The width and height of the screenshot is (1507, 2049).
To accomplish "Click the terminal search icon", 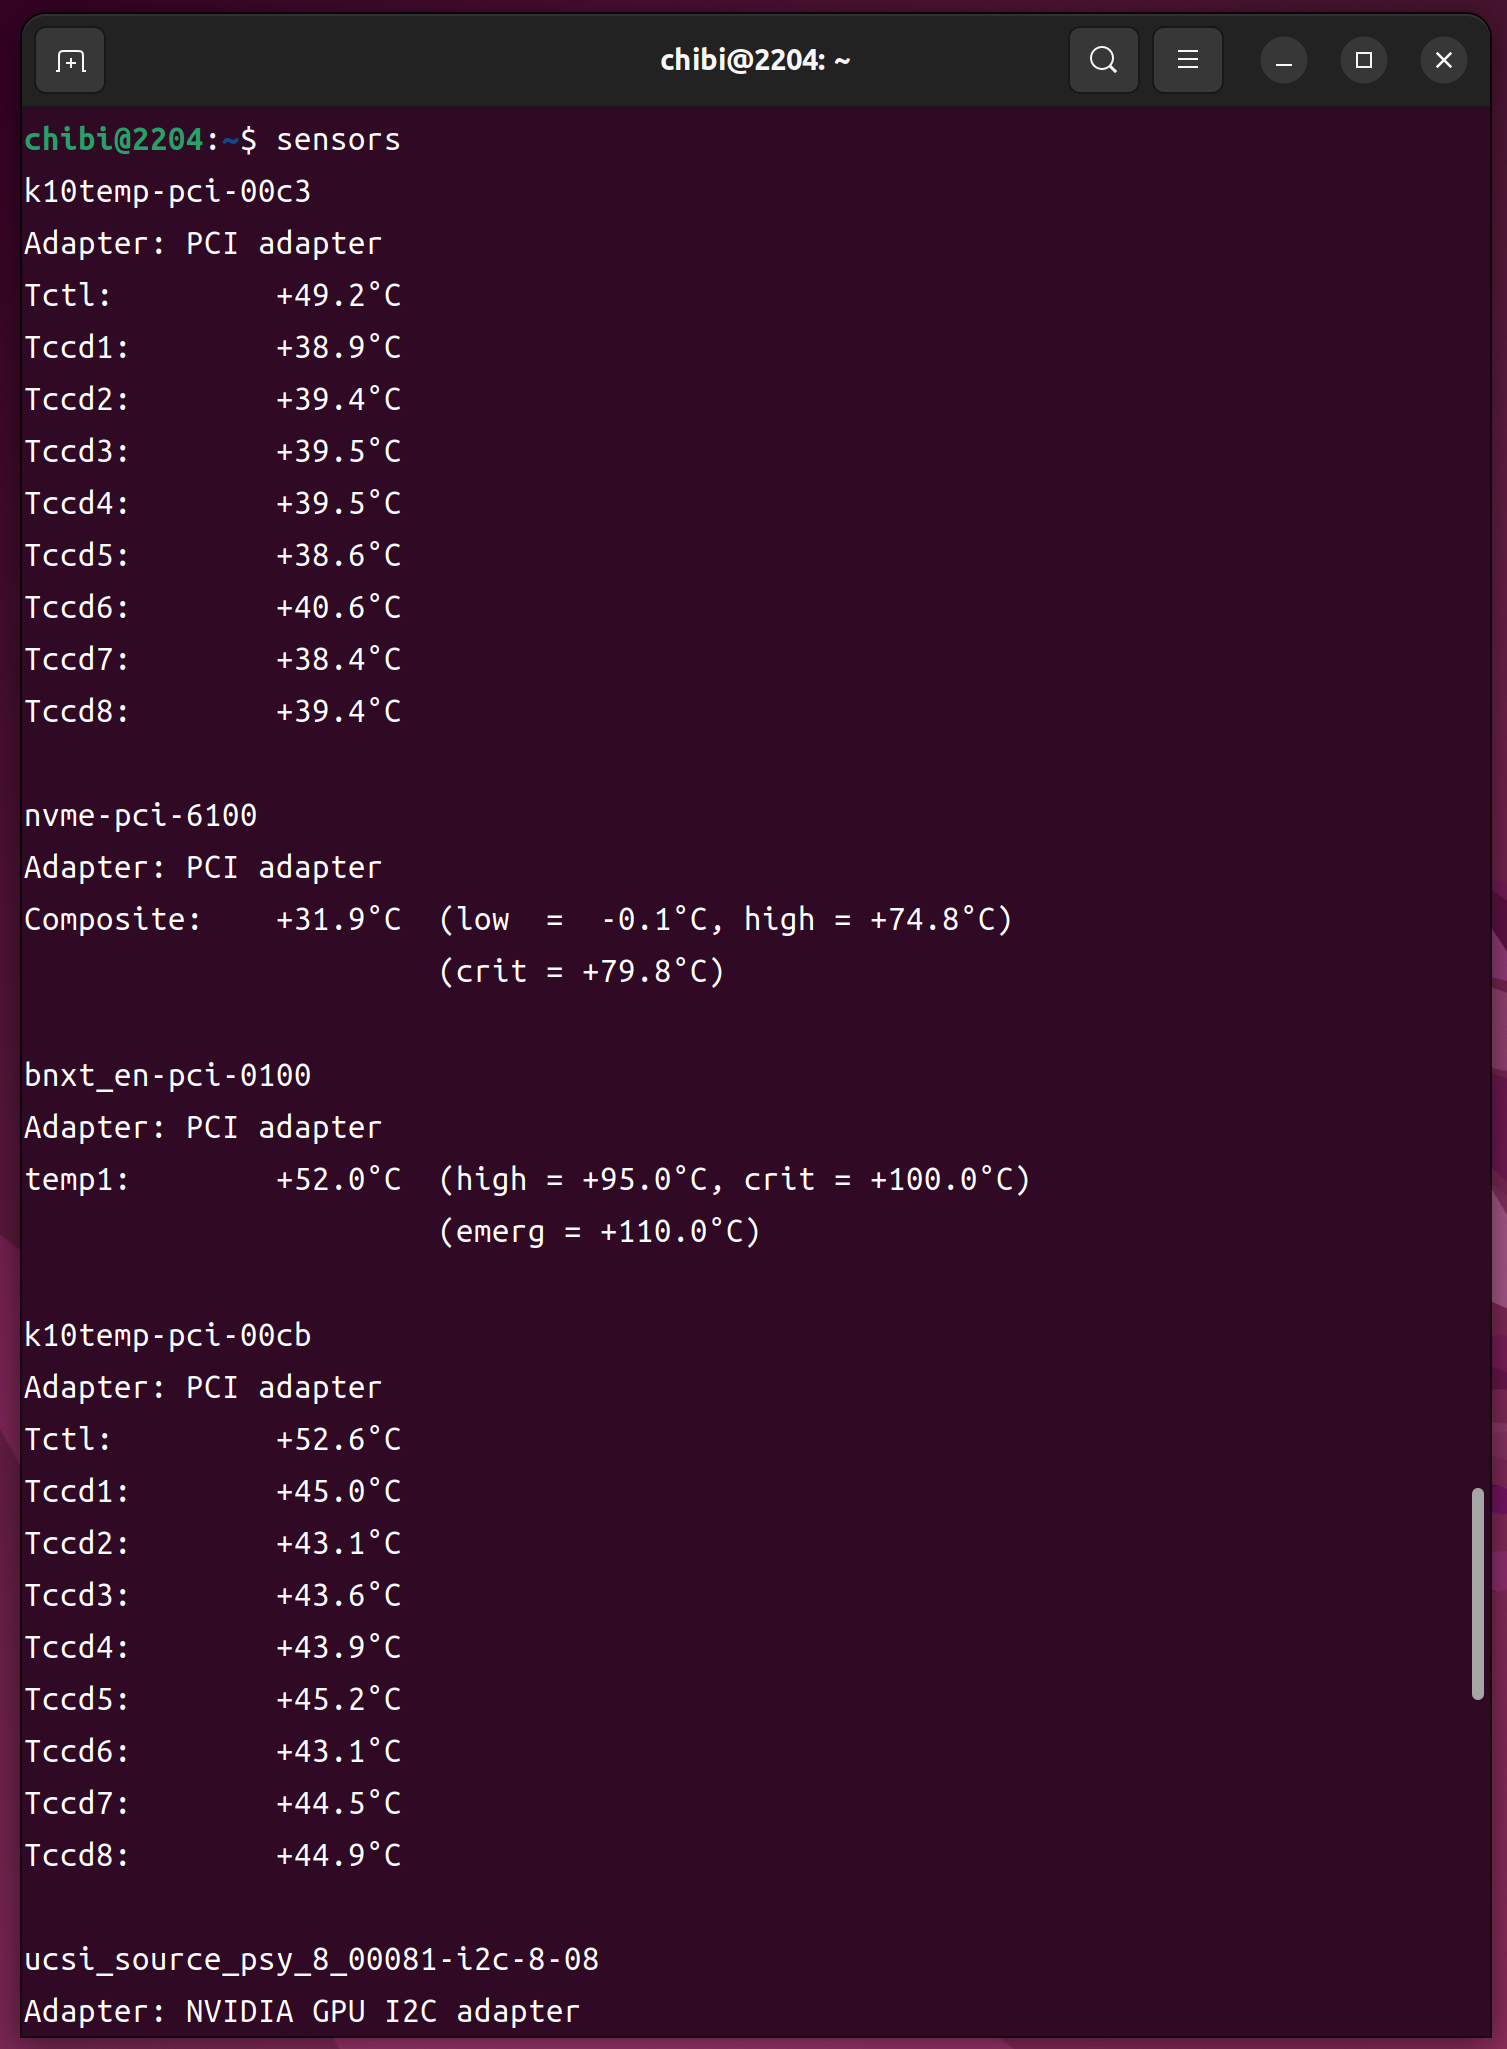I will point(1103,61).
